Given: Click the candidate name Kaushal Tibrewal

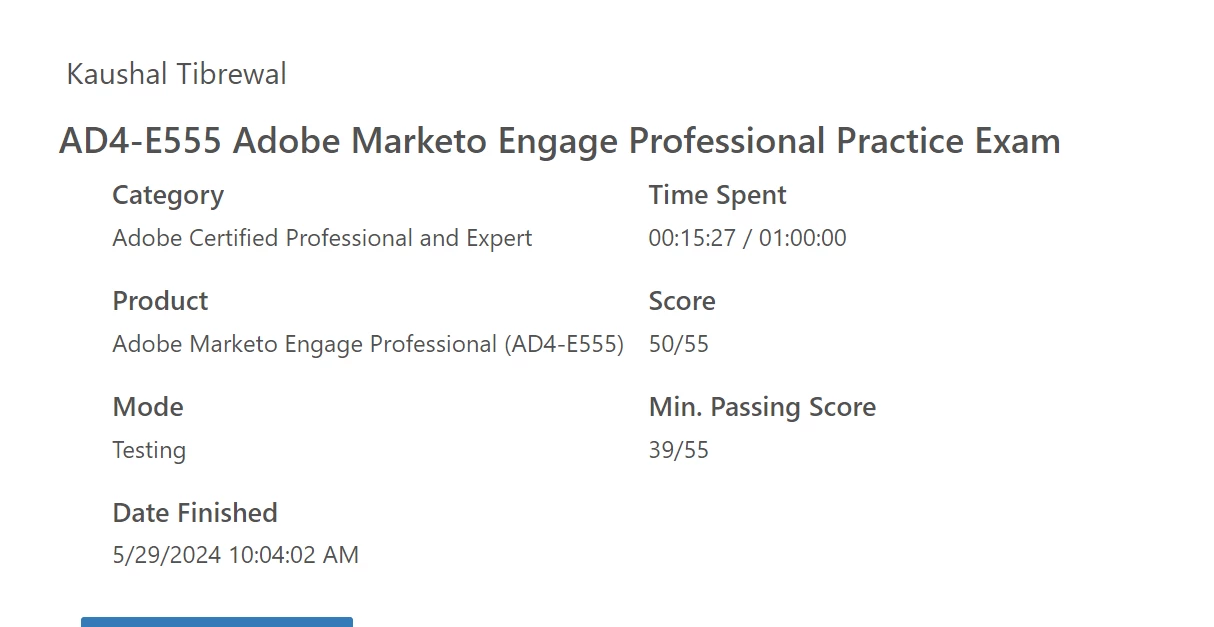Looking at the screenshot, I should 176,74.
